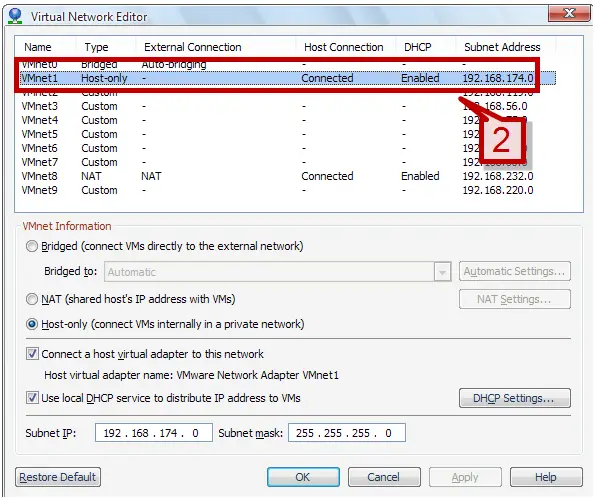Select the VMnet7 row

tap(288, 162)
